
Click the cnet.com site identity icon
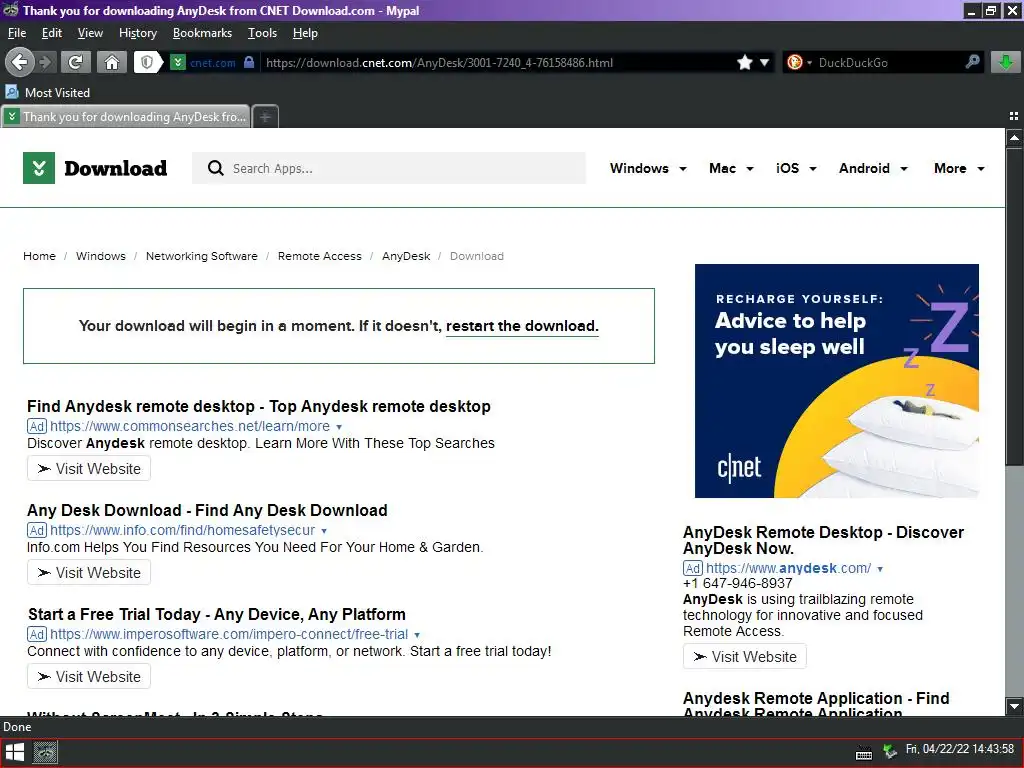click(178, 62)
